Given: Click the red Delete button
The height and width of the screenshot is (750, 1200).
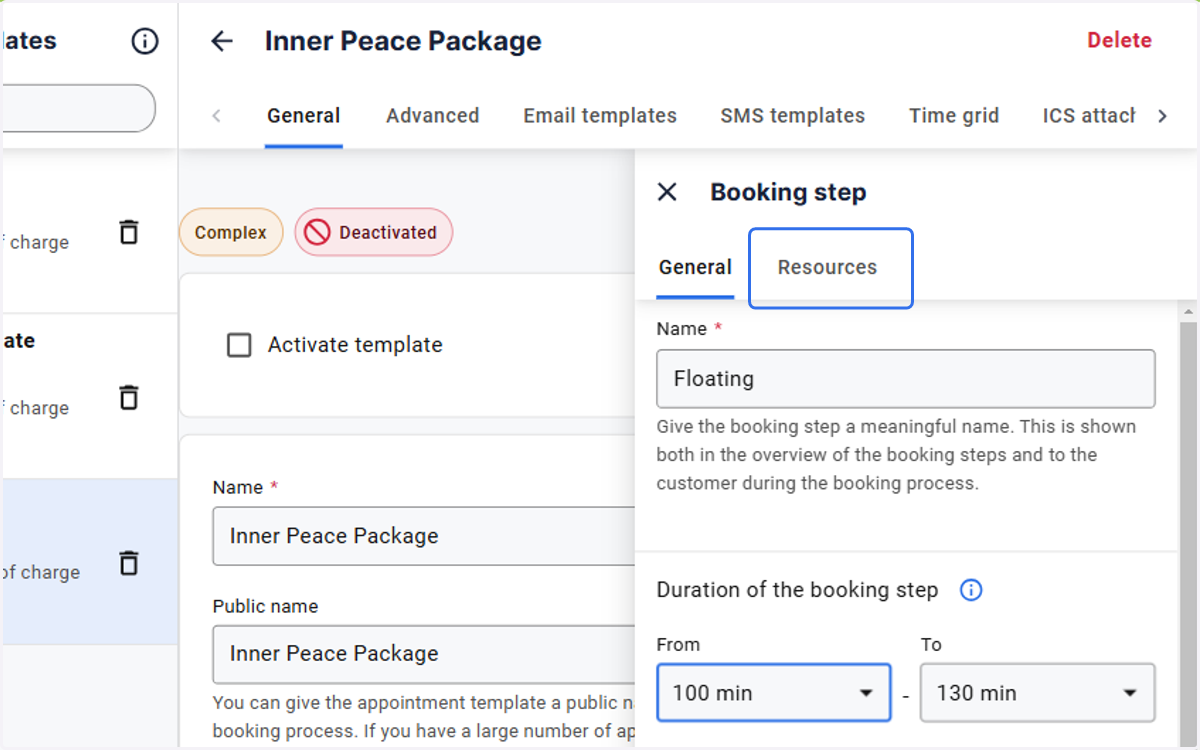Looking at the screenshot, I should tap(1120, 40).
